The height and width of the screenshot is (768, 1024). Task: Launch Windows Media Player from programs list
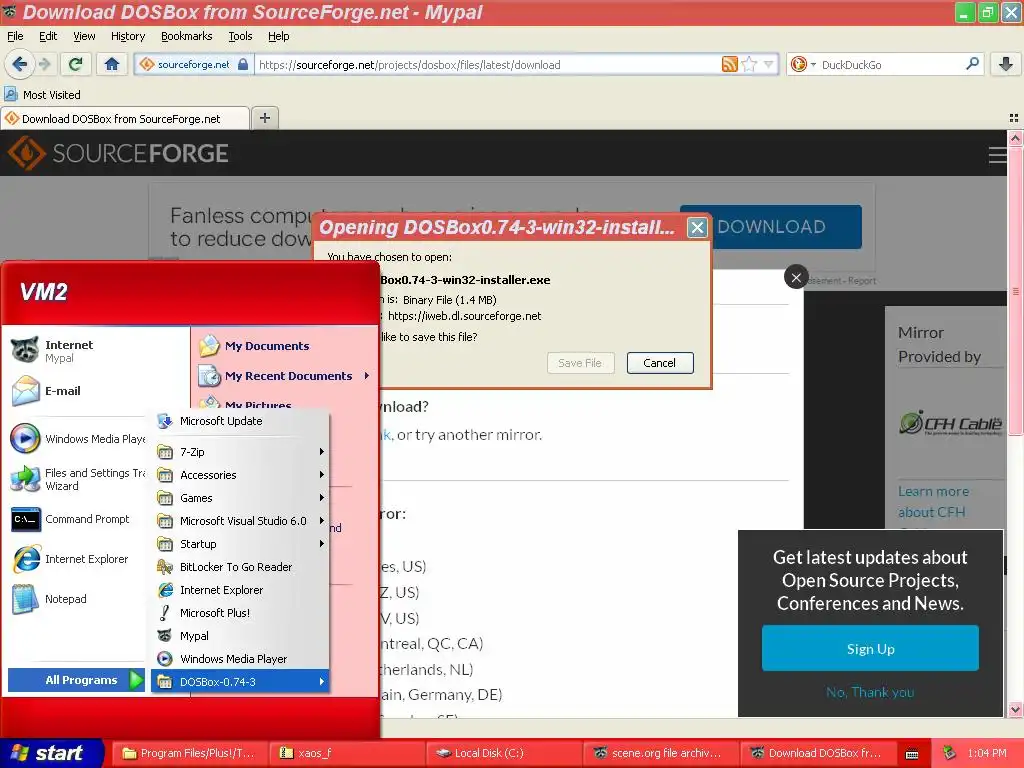click(240, 659)
